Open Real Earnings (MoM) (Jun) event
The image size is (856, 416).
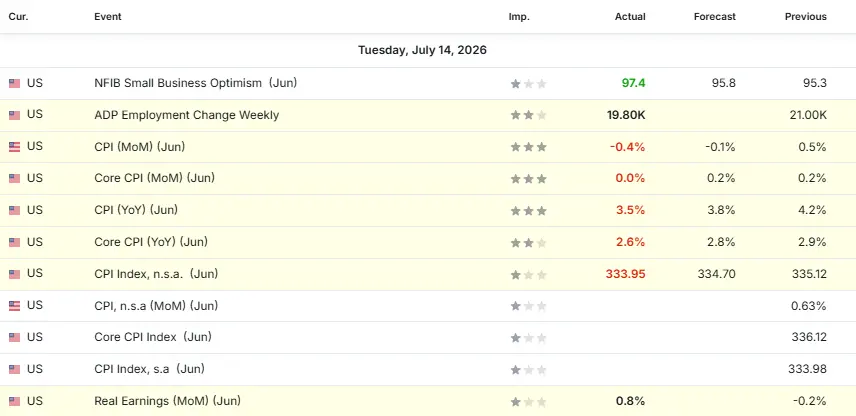(167, 401)
